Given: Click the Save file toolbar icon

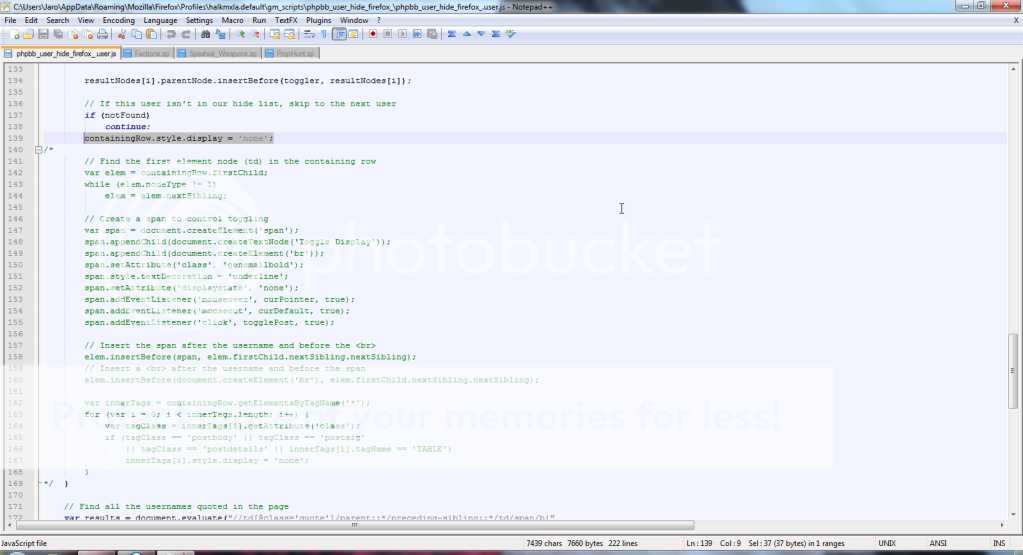Looking at the screenshot, I should (x=44, y=34).
